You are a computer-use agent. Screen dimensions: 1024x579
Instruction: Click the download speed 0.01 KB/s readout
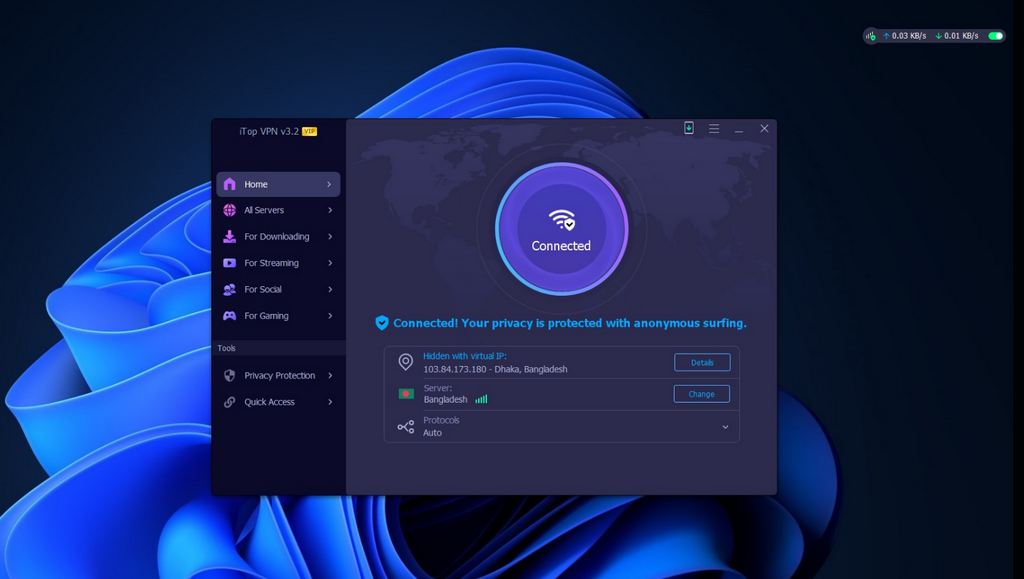[957, 36]
